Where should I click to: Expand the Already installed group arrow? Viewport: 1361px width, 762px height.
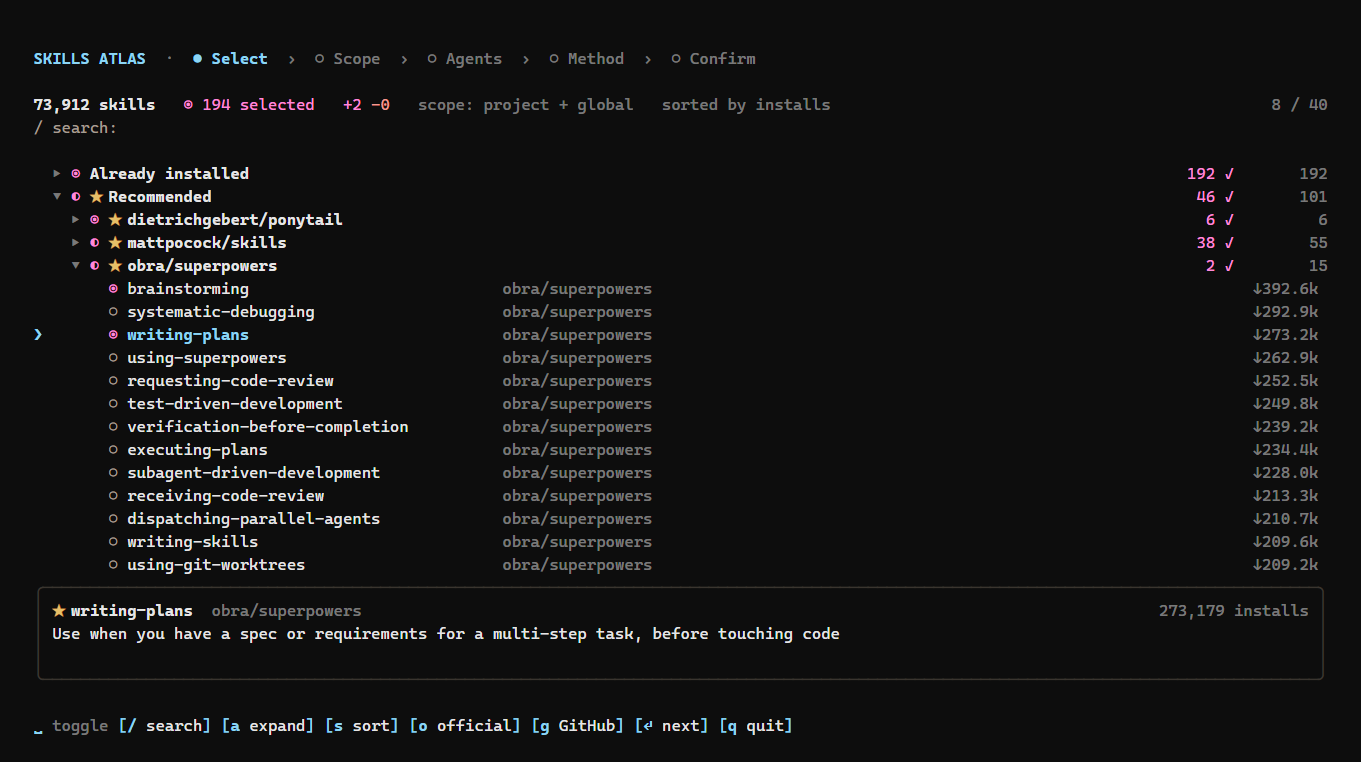57,174
